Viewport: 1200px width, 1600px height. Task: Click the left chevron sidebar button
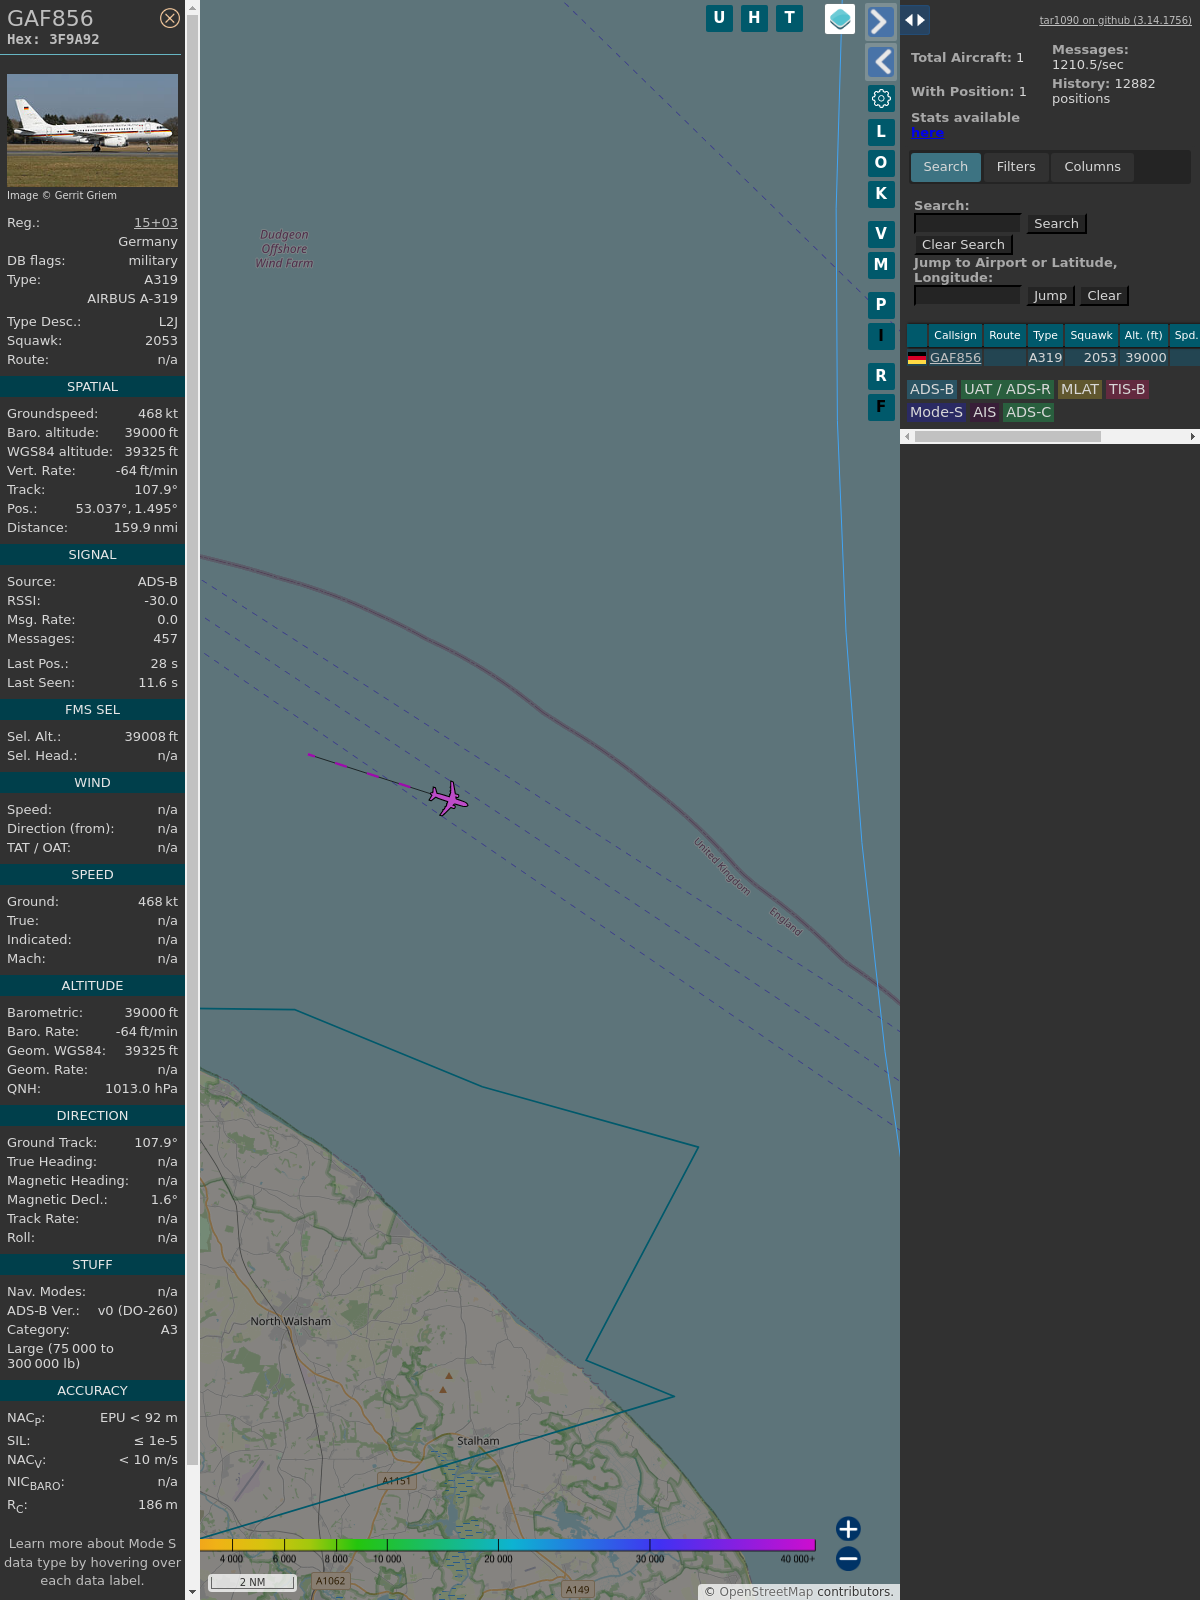(x=881, y=62)
